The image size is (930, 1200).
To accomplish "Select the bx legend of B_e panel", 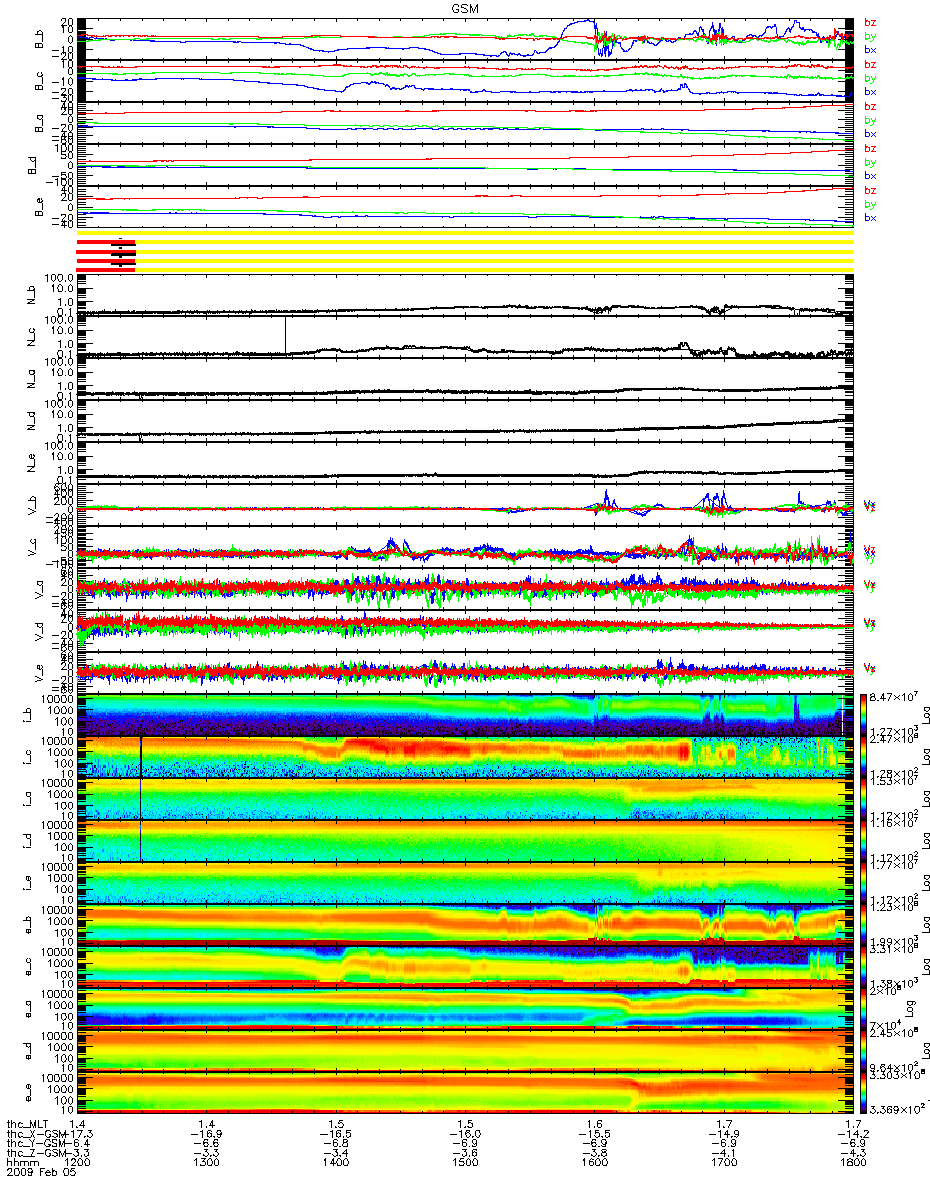I will (x=870, y=218).
